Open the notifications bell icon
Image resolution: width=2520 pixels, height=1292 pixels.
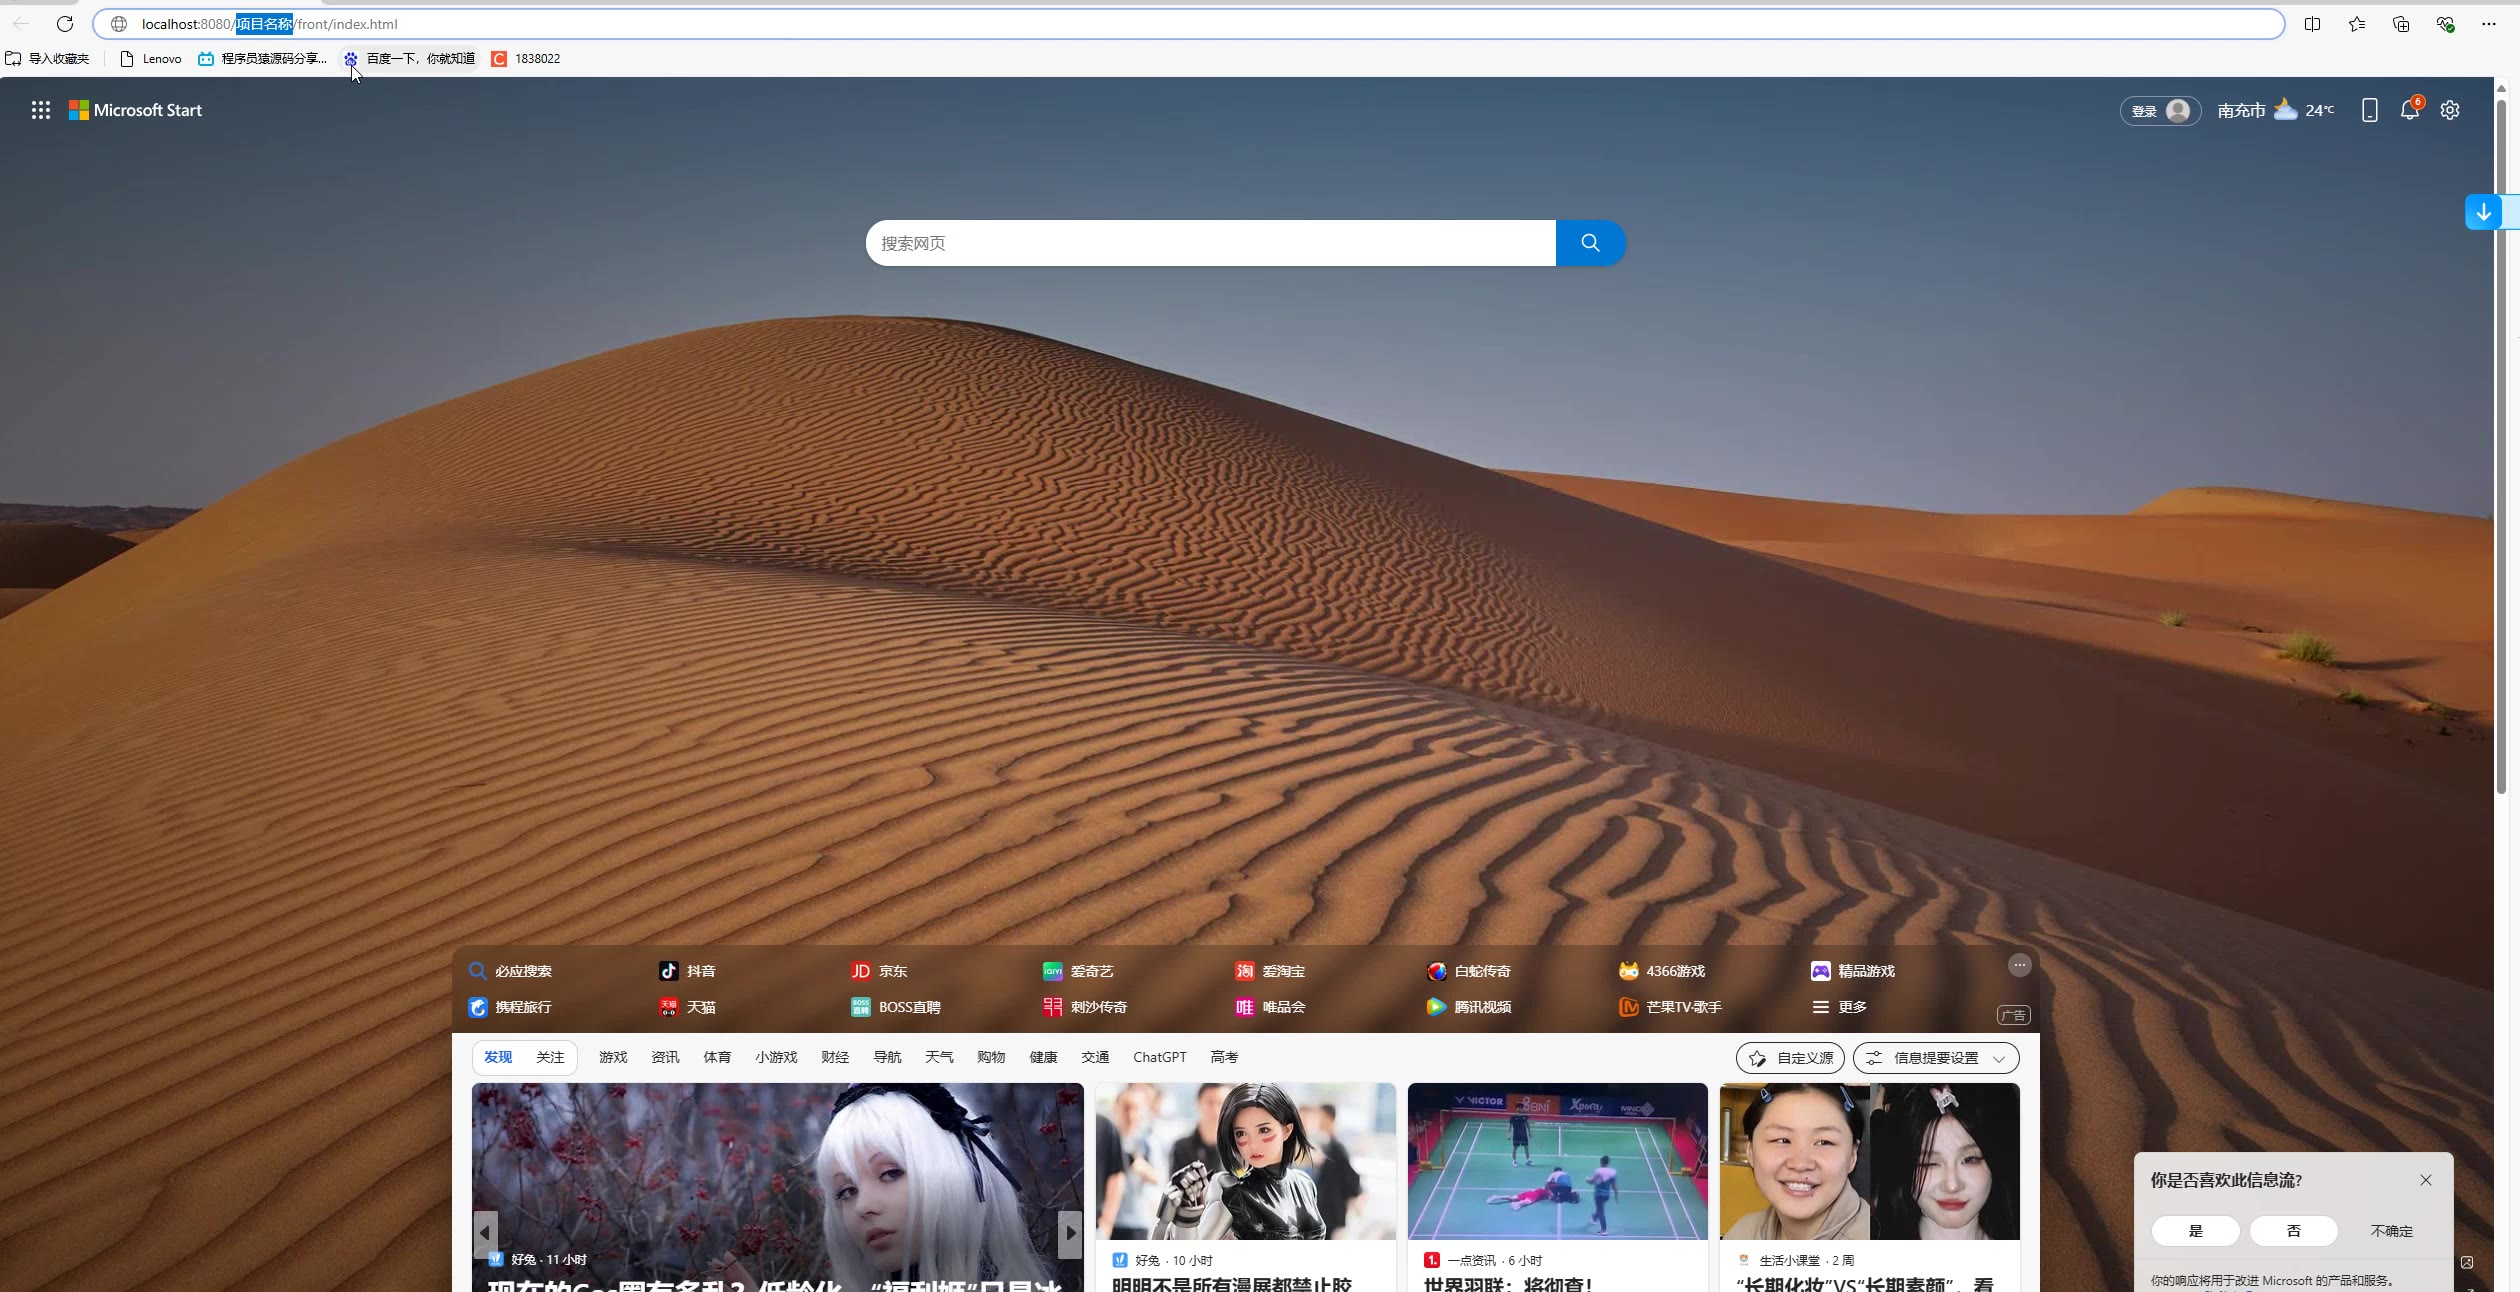point(2410,110)
